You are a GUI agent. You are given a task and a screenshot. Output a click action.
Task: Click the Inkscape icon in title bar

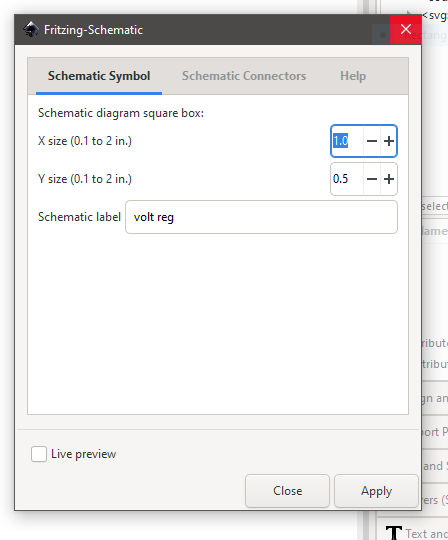coord(31,30)
